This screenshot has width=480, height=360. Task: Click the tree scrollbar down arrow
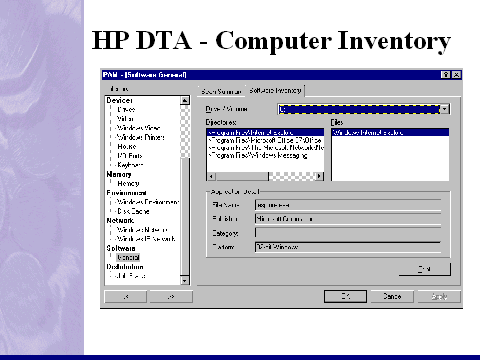coord(185,280)
